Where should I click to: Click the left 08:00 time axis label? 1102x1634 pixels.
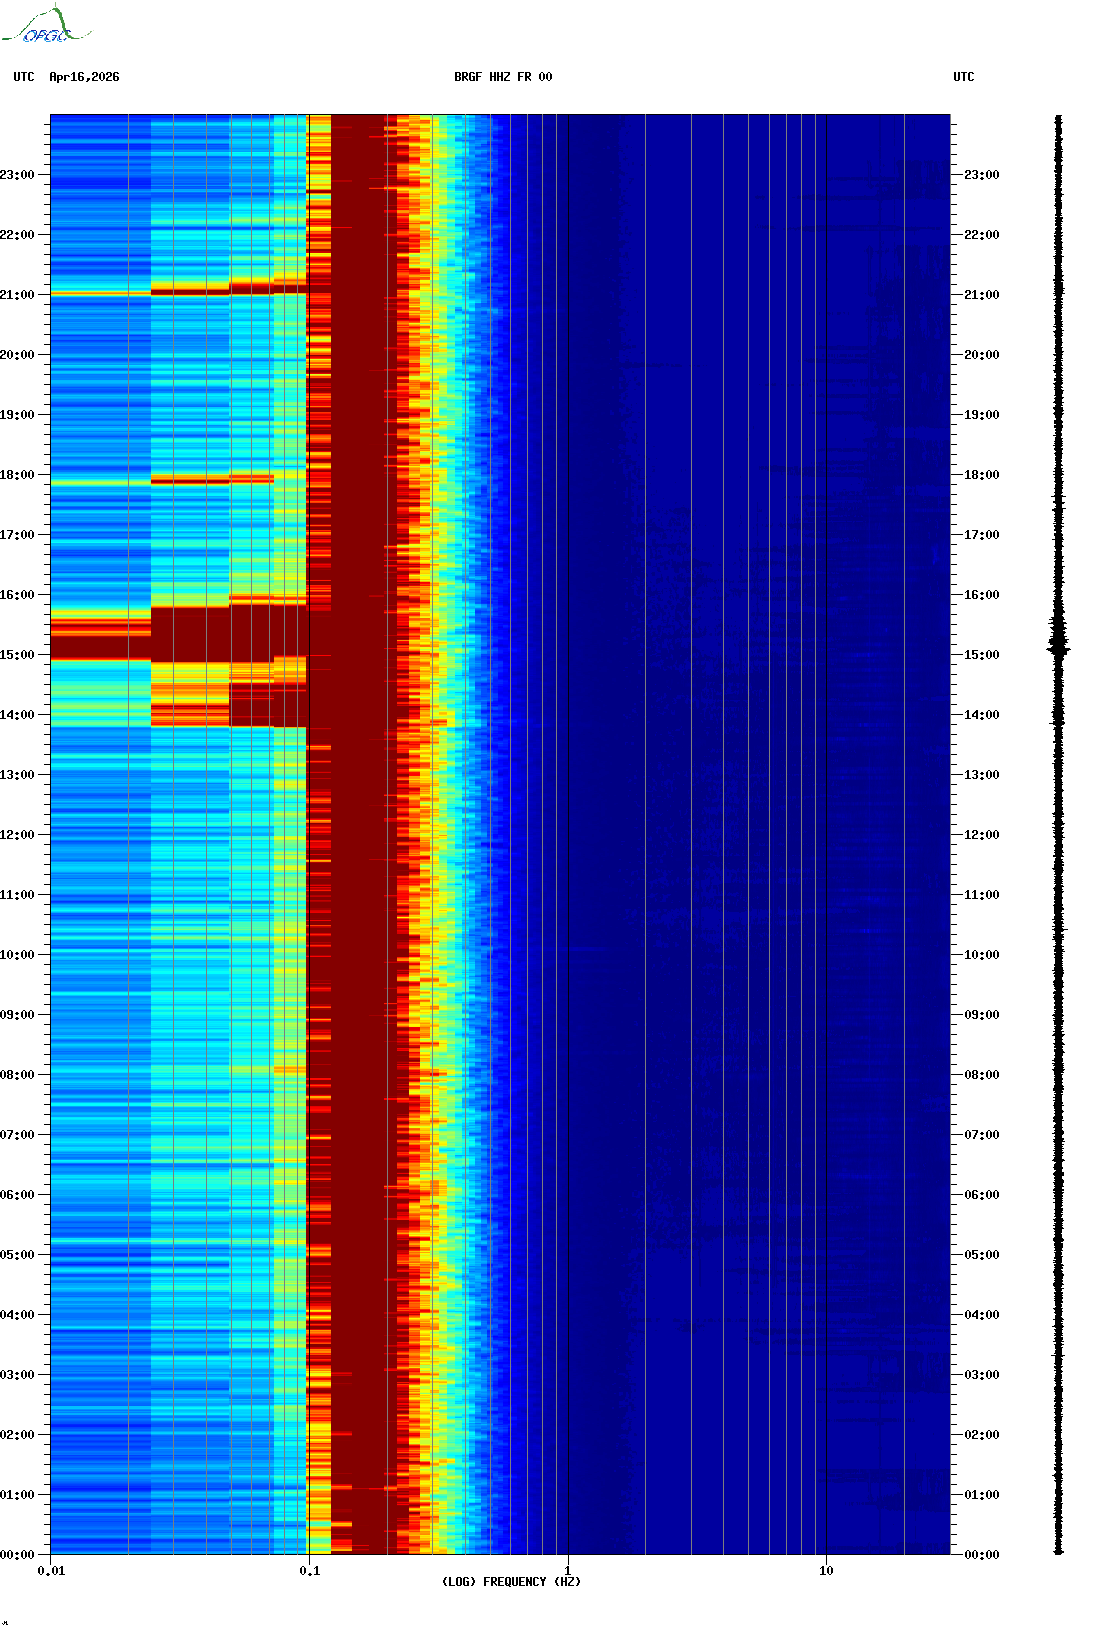pyautogui.click(x=17, y=1075)
